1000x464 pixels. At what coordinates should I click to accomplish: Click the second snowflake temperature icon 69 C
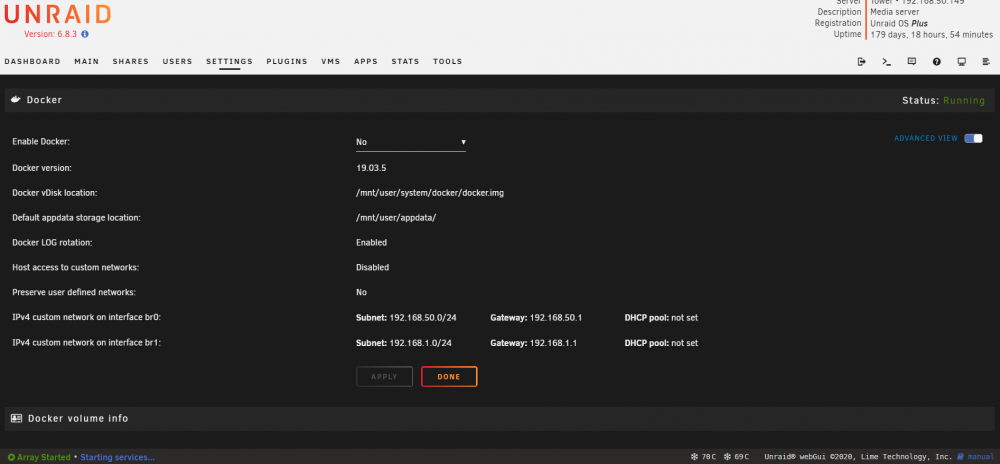point(727,457)
